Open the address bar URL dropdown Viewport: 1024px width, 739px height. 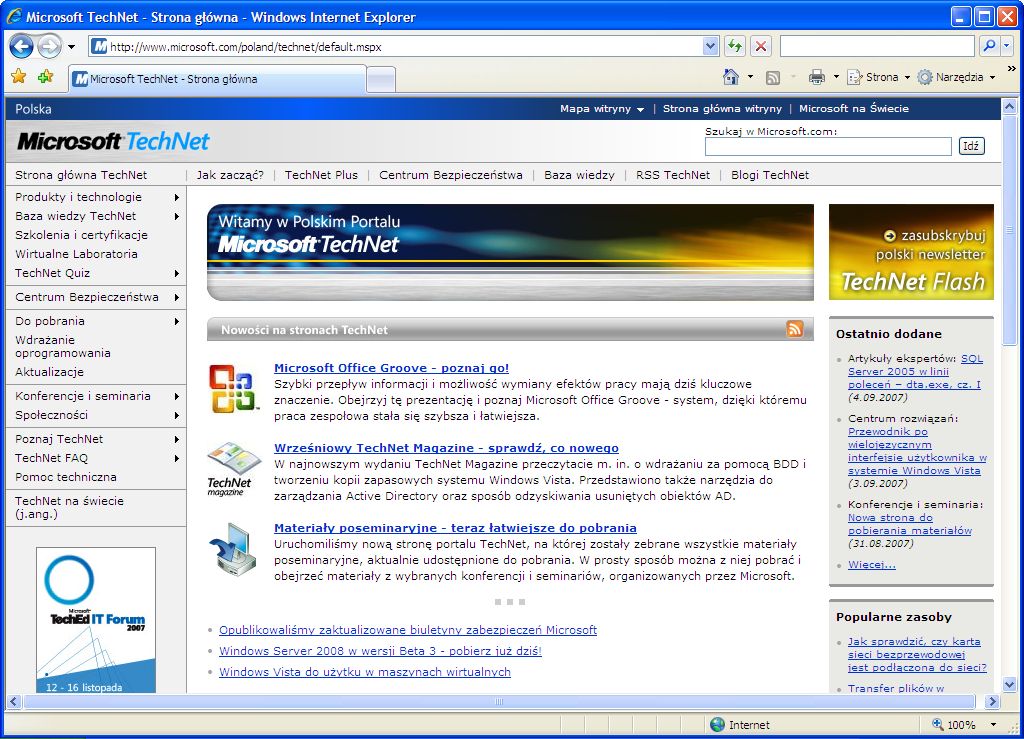(711, 46)
